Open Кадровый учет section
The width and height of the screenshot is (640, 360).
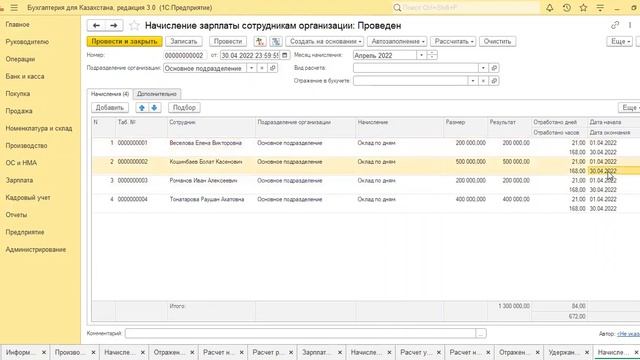point(28,198)
